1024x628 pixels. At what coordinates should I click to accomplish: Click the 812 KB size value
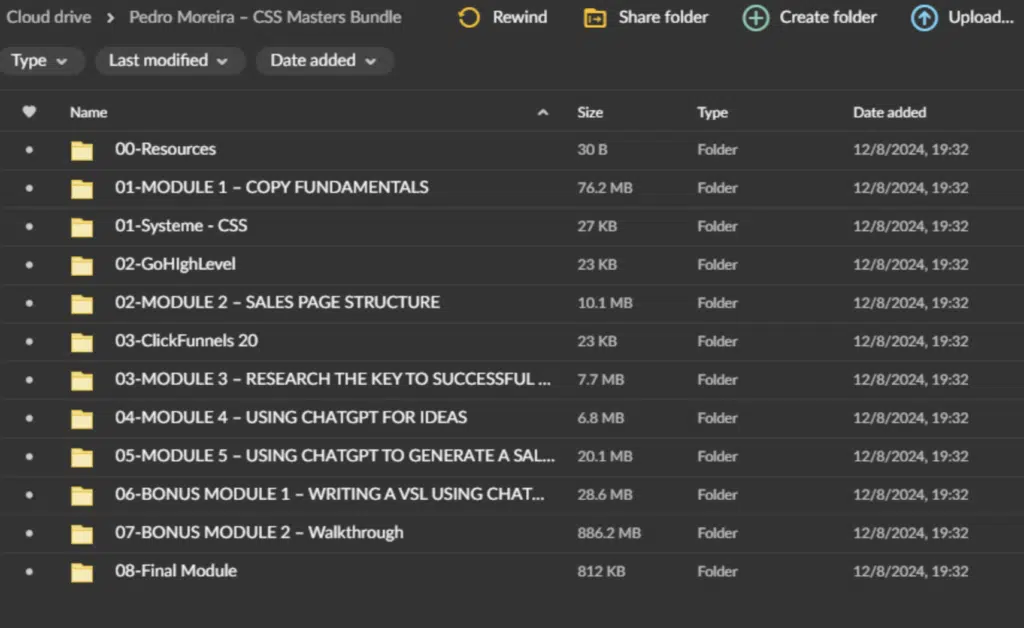pyautogui.click(x=601, y=572)
